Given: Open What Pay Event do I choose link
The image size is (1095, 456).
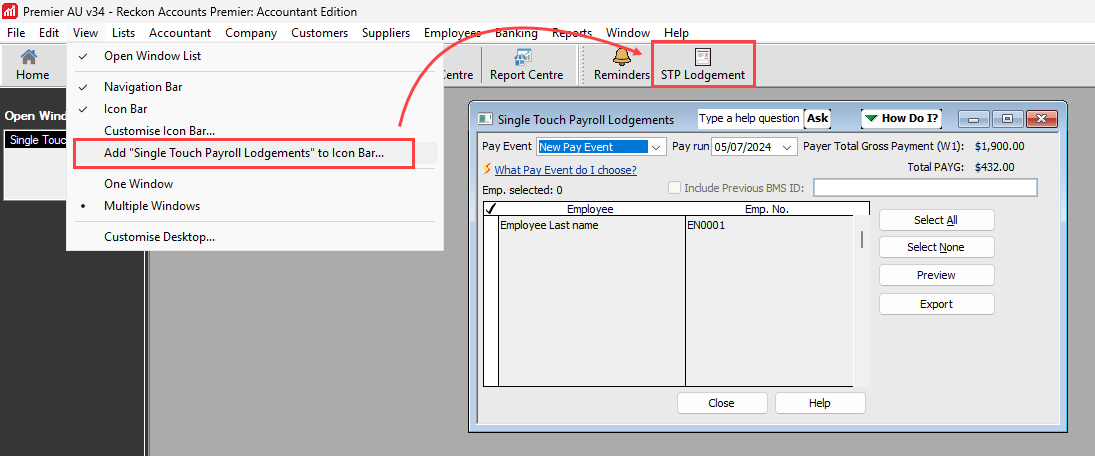Looking at the screenshot, I should (565, 170).
